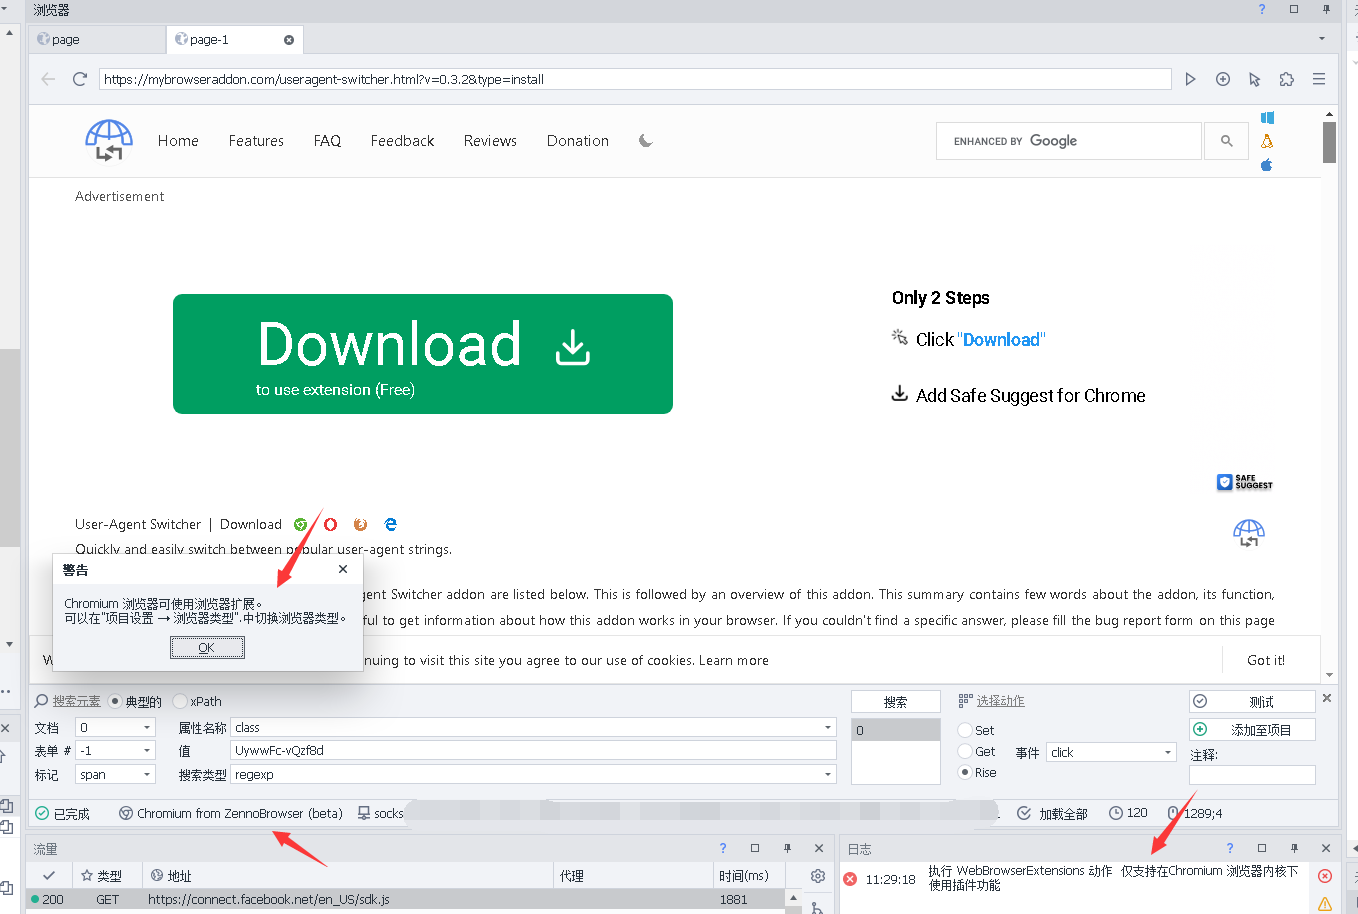Click the 选择动作 link
Screen dimensions: 1358x914
[x=1001, y=701]
